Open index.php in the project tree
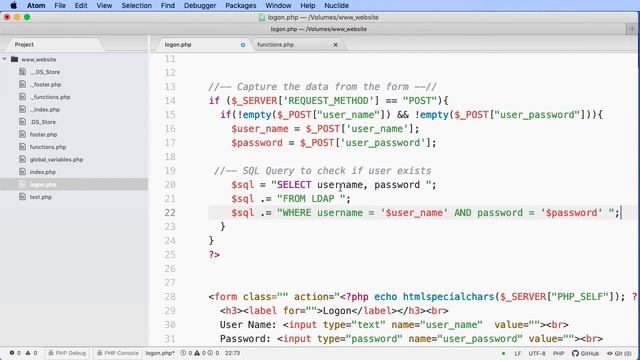The width and height of the screenshot is (640, 360). (x=43, y=172)
